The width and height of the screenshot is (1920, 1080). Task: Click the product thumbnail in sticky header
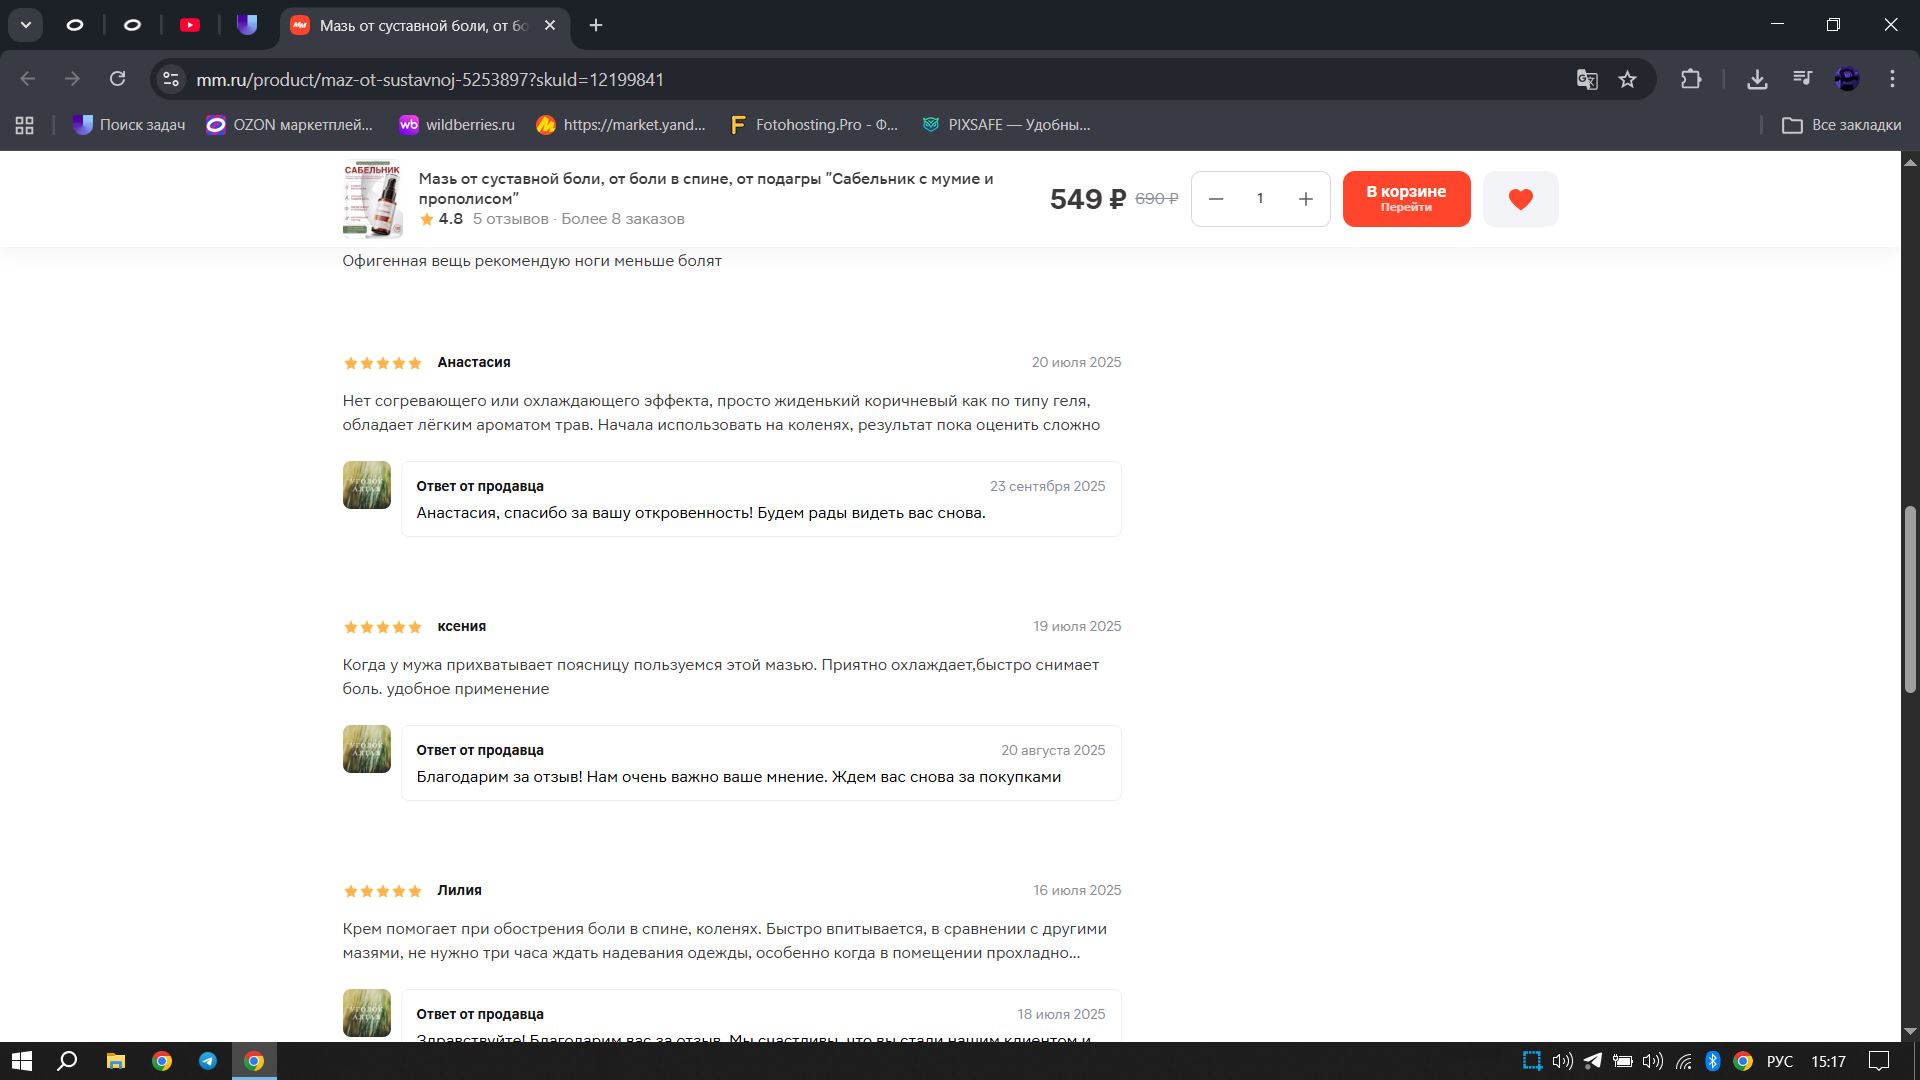(x=372, y=199)
